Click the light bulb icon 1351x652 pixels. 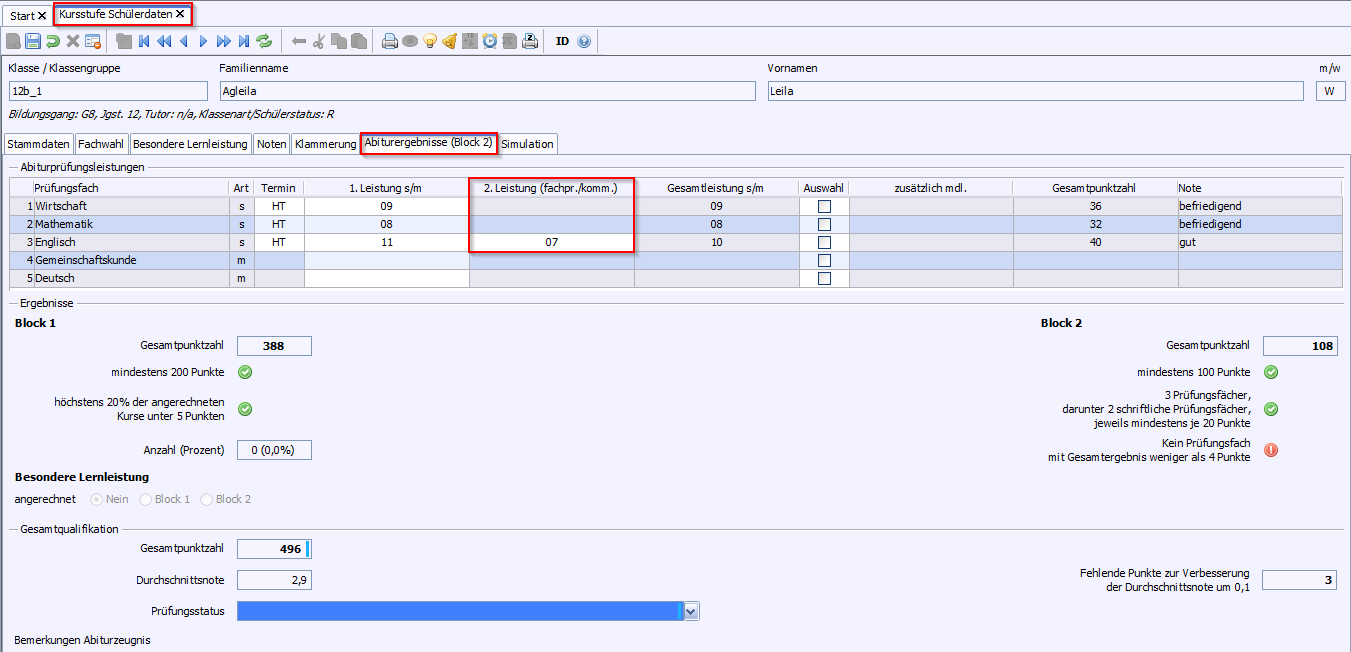(430, 41)
